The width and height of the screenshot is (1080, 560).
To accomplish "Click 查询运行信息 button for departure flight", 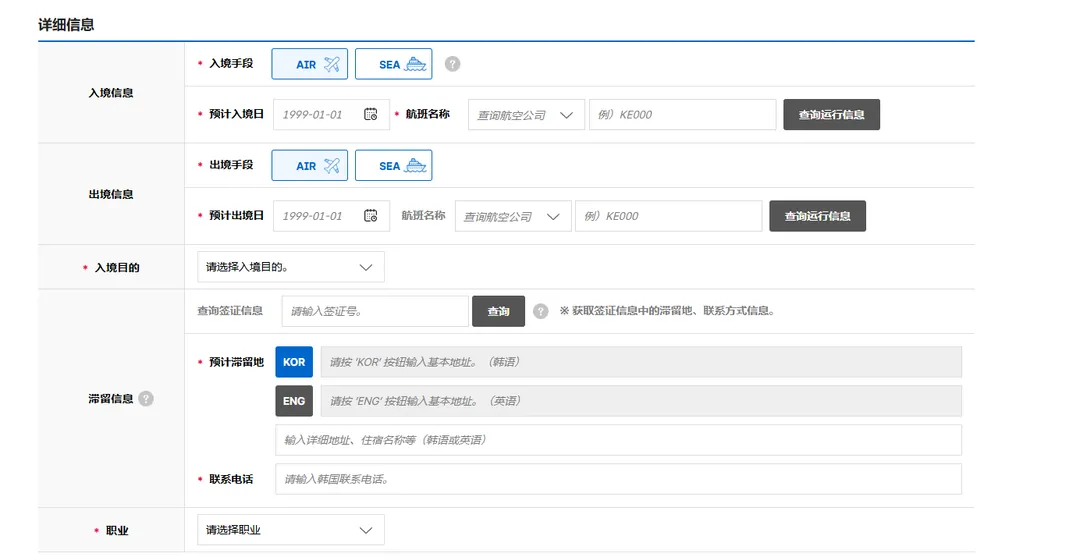I will pos(818,216).
